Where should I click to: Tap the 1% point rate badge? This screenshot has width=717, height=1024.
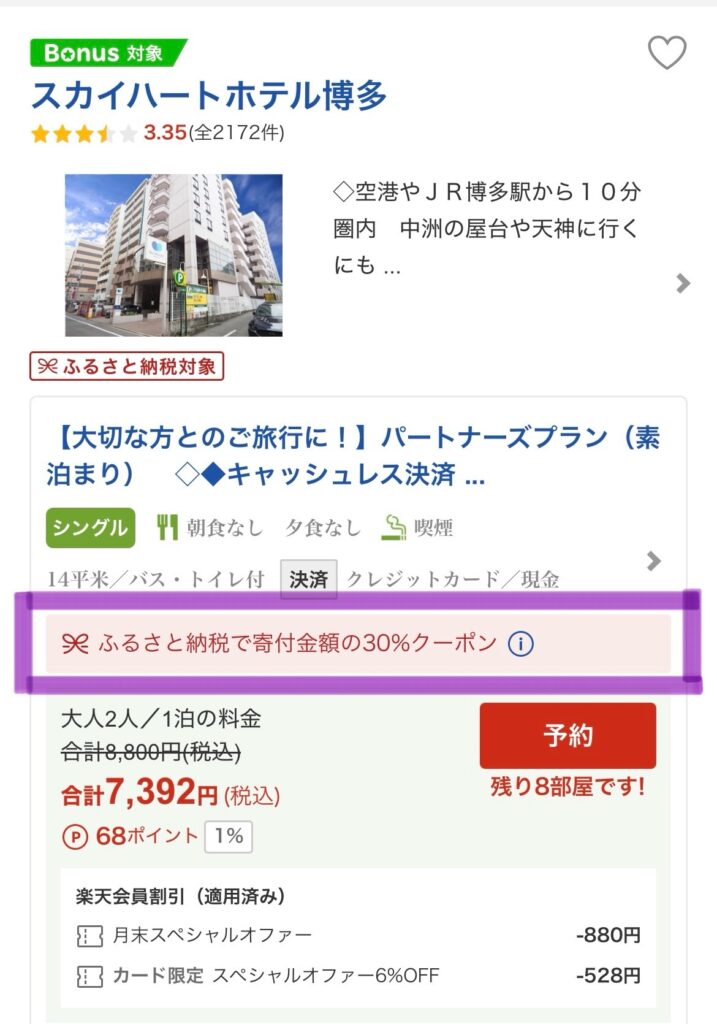click(x=229, y=836)
